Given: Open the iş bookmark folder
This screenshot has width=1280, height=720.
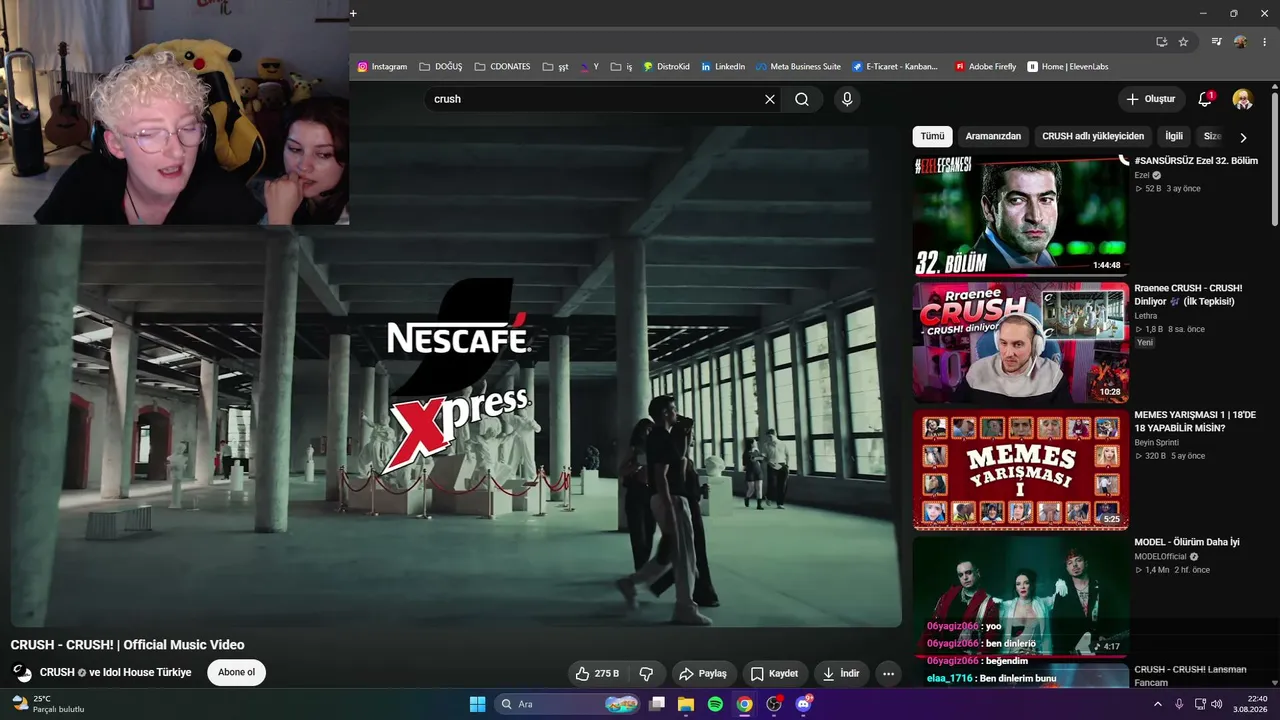Looking at the screenshot, I should 621,67.
